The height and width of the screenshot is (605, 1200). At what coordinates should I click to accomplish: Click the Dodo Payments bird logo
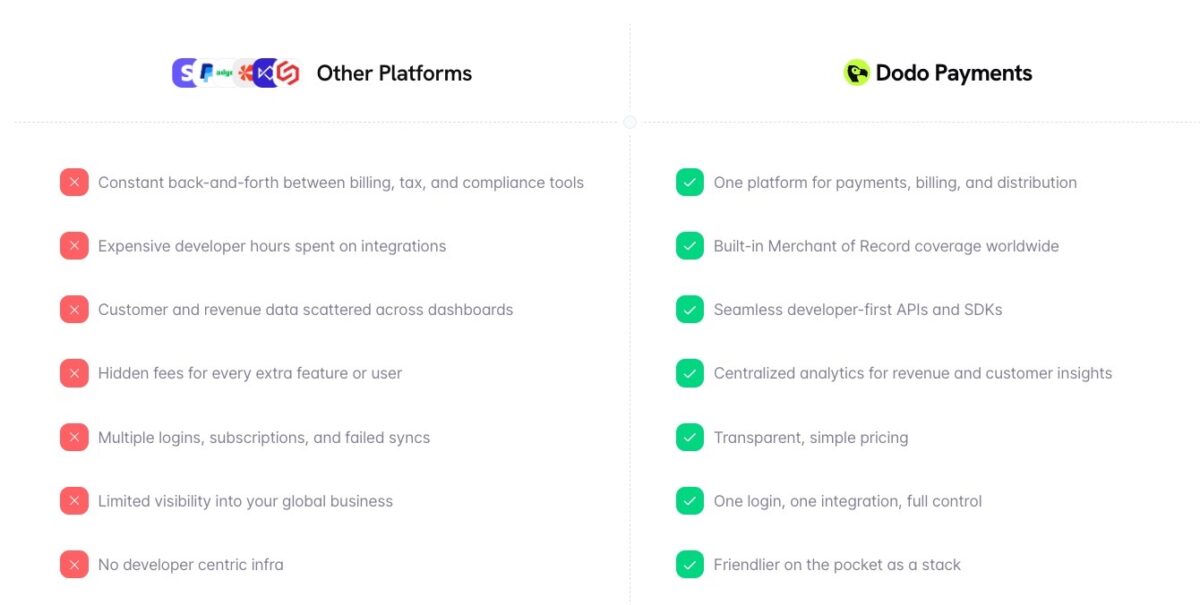[x=856, y=73]
